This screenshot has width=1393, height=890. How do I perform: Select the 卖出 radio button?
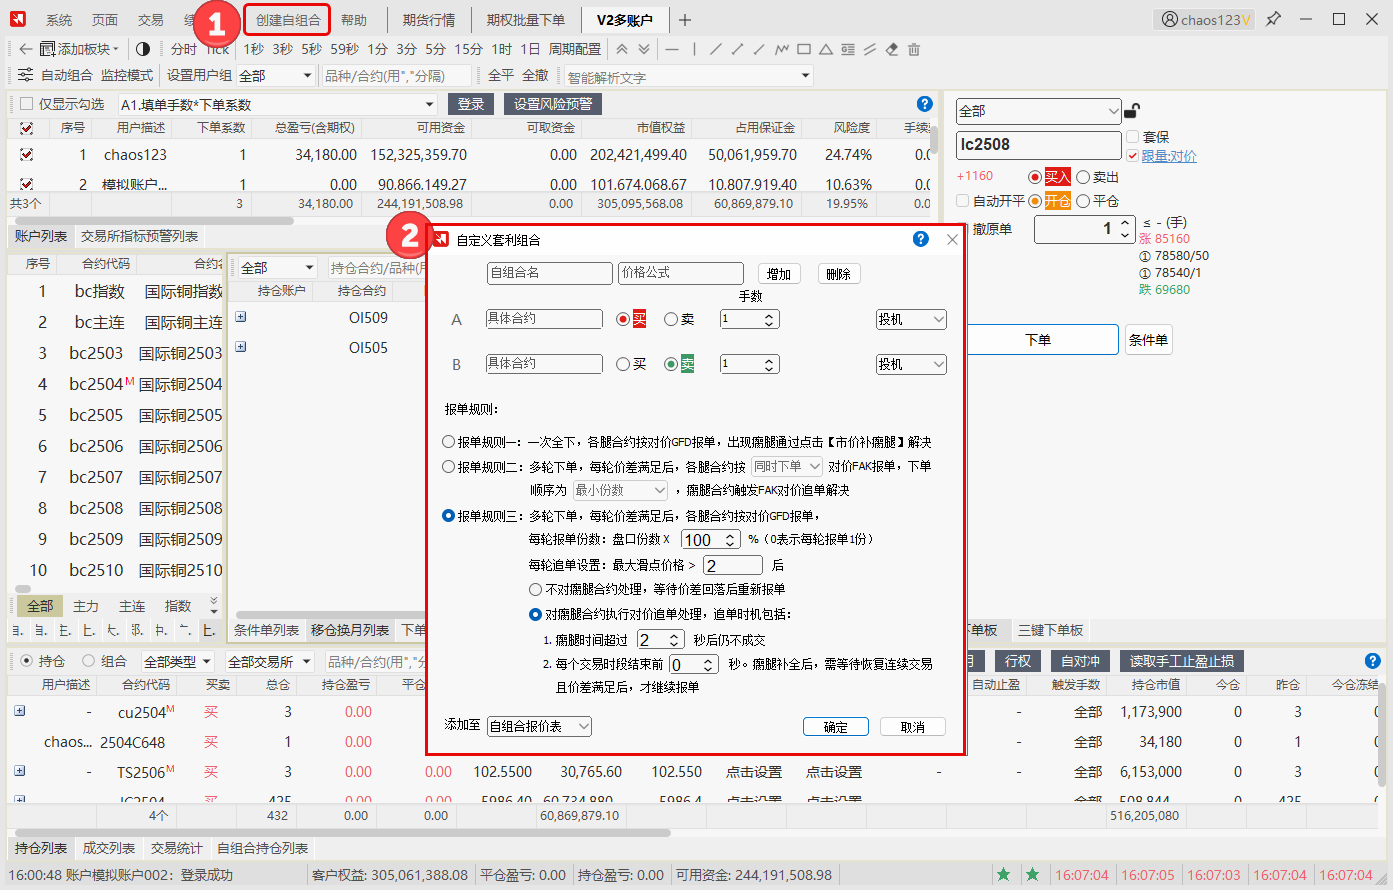tap(1082, 177)
